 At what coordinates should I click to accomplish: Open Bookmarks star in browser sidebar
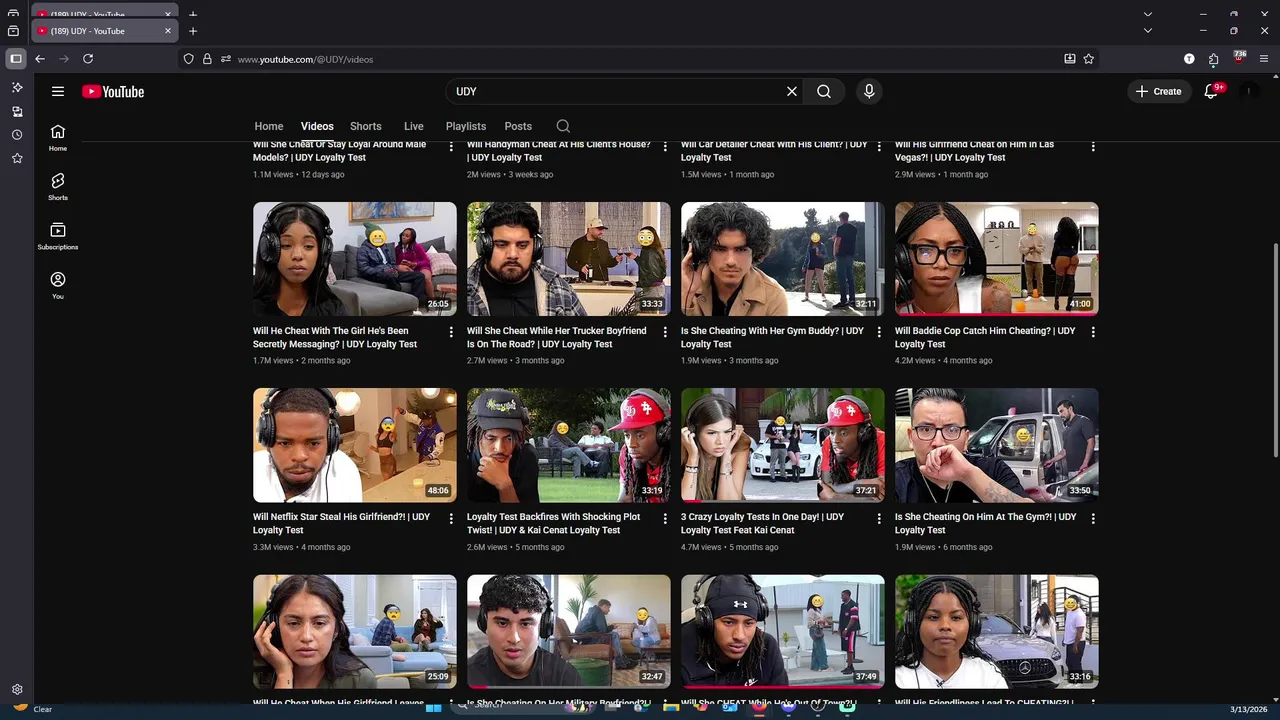click(17, 158)
